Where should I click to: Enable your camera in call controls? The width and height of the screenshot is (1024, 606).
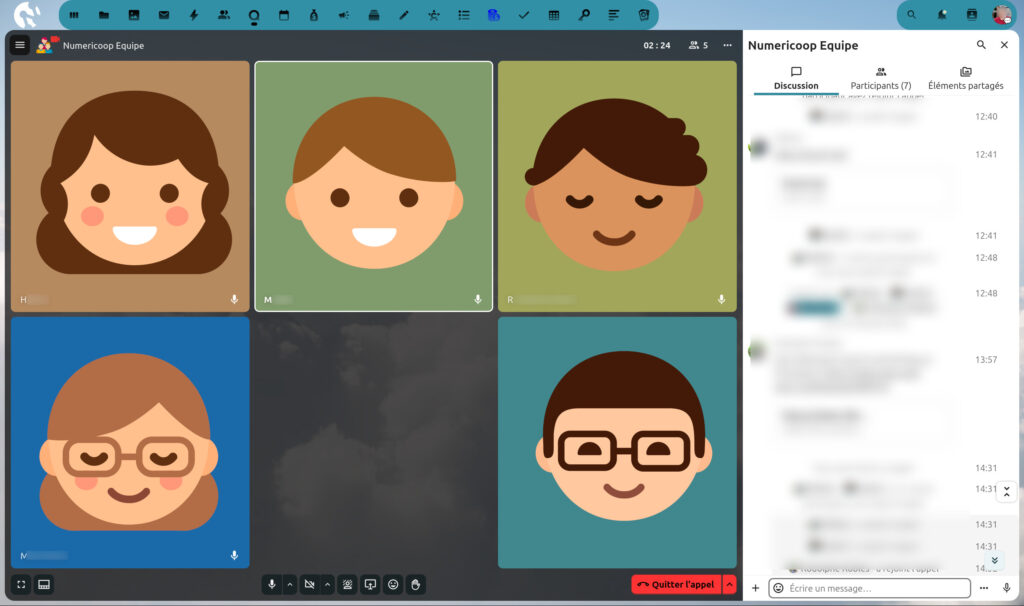pyautogui.click(x=310, y=584)
